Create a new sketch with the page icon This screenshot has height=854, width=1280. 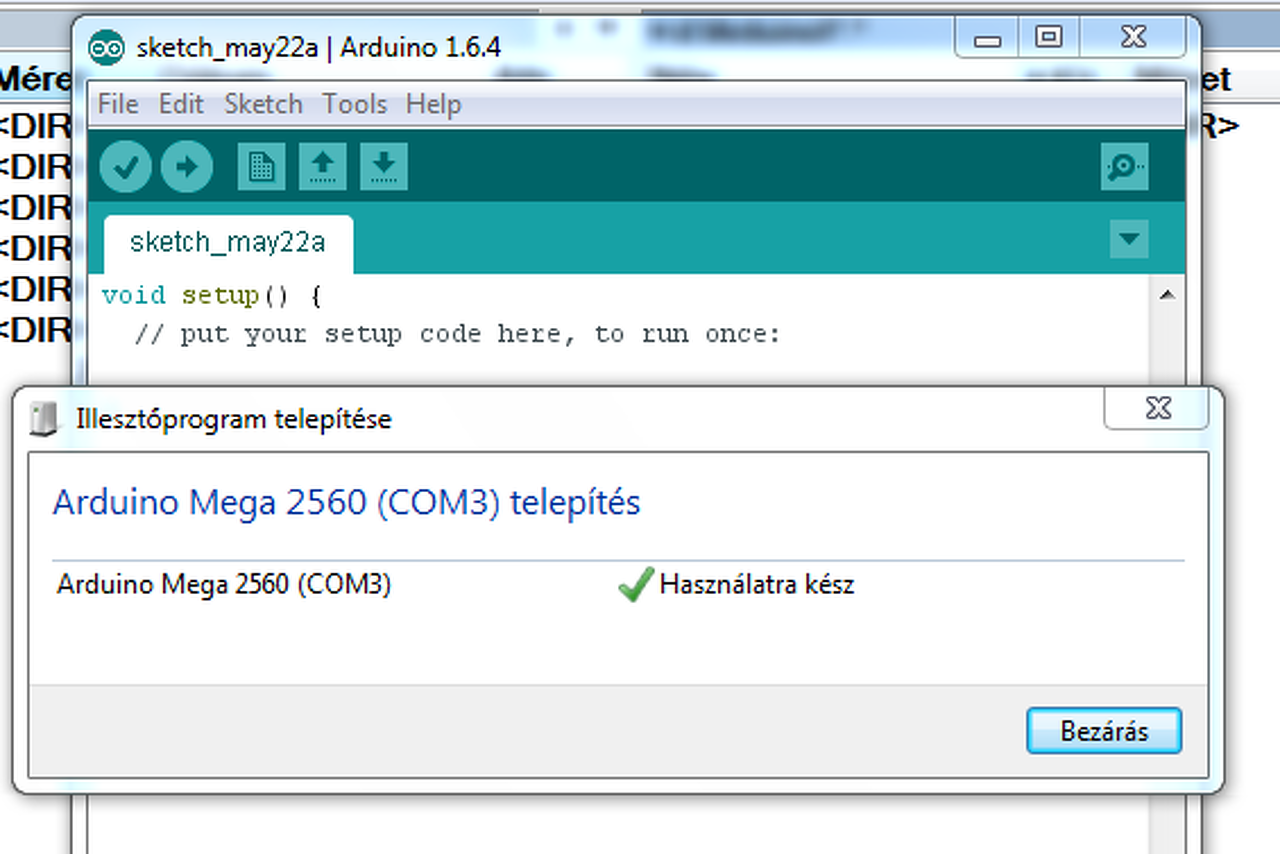(261, 167)
